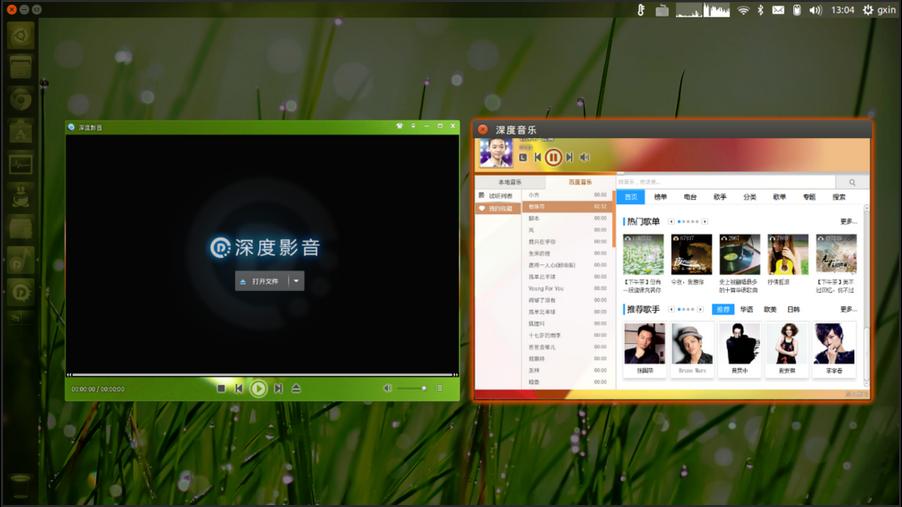Click the 打开文件 button in 深度影音
Screen dimensions: 902x507
coord(262,281)
